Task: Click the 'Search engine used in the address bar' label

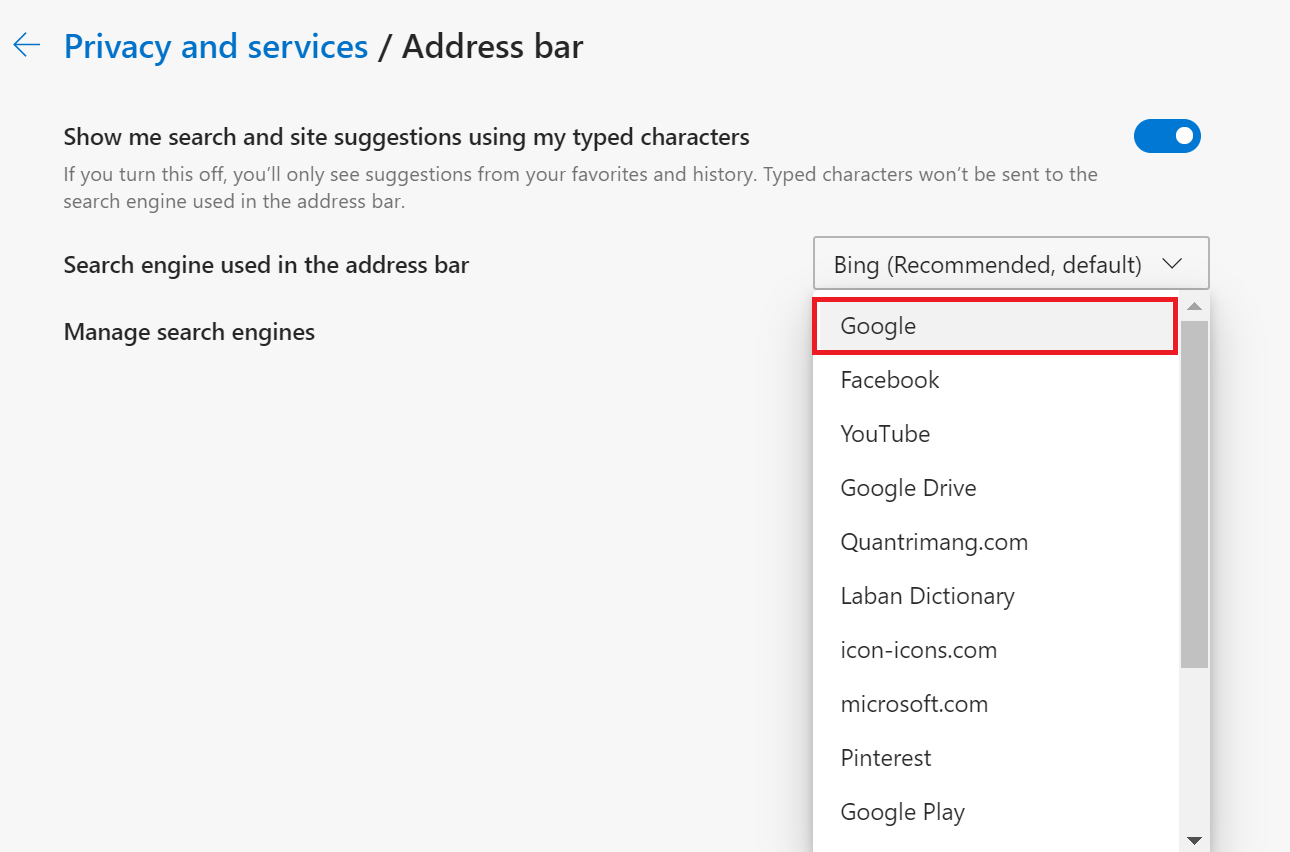Action: point(266,265)
